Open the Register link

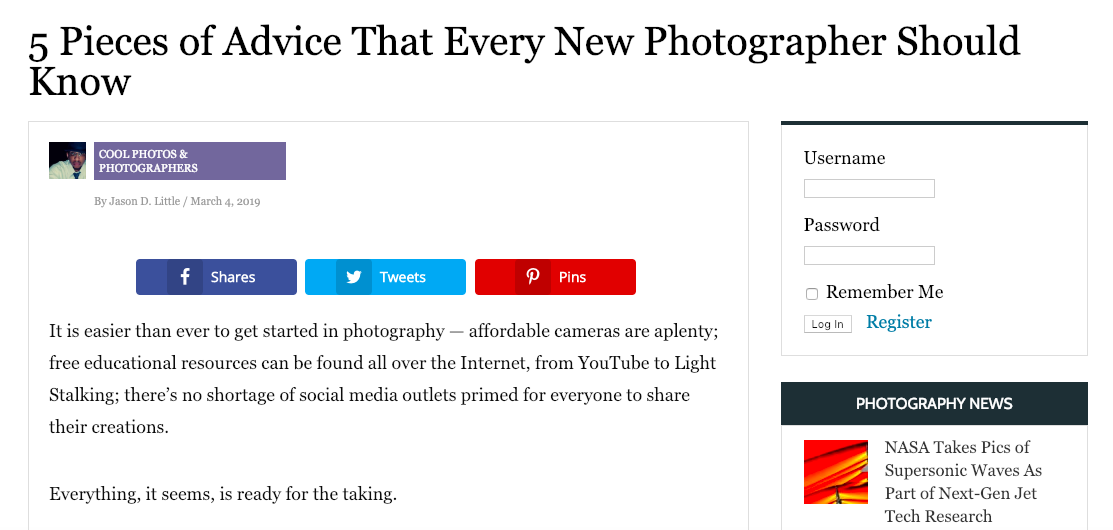coord(898,322)
